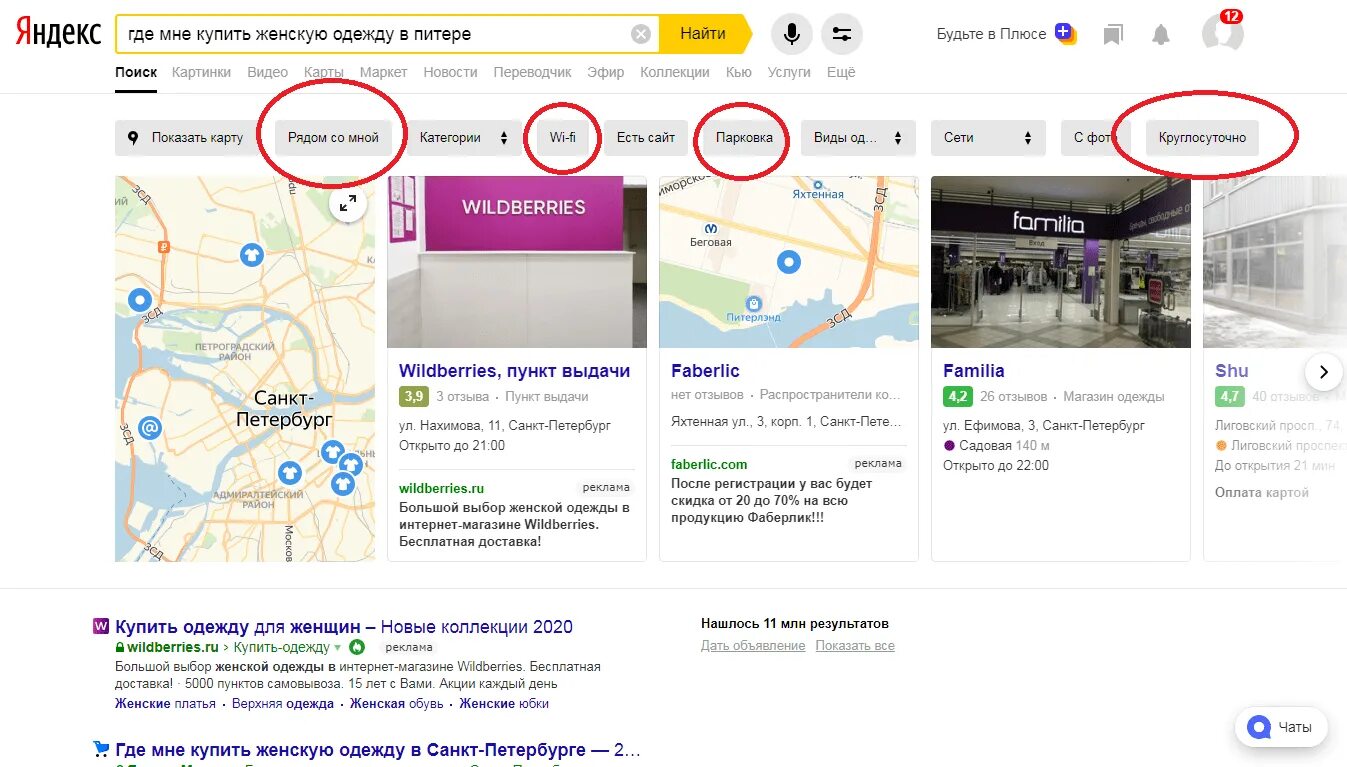Open the Женские юбки sitelink
The image size is (1347, 767).
[x=504, y=704]
